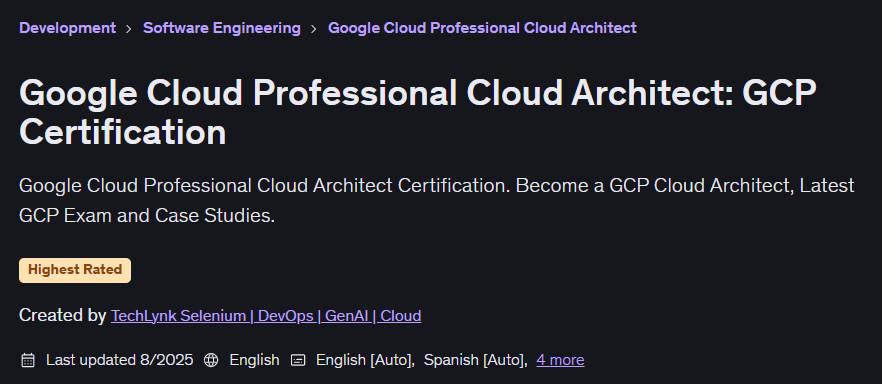Click the chevron after the Development breadcrumb
This screenshot has height=384, width=882.
tap(129, 29)
